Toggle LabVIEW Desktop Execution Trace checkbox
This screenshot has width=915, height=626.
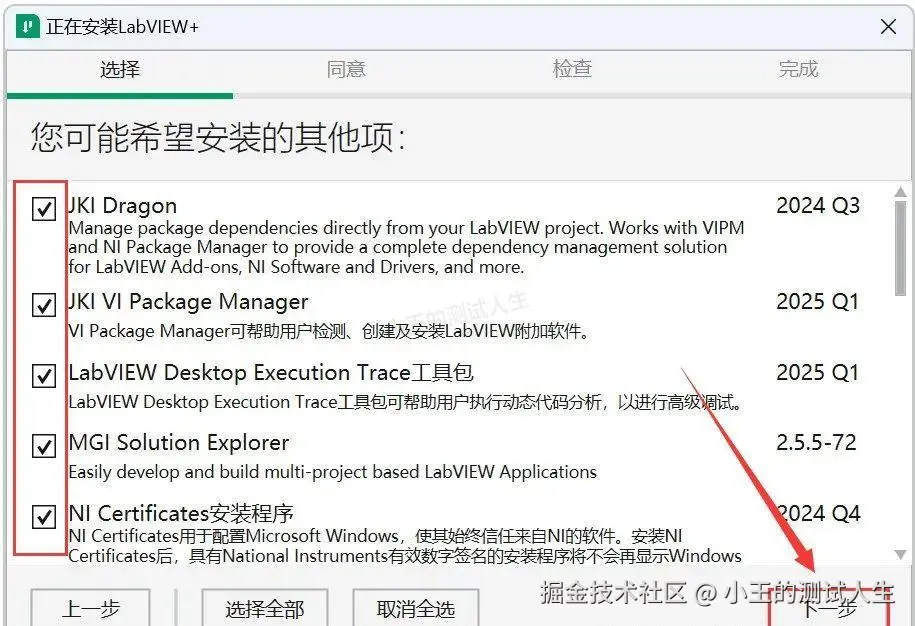(44, 376)
